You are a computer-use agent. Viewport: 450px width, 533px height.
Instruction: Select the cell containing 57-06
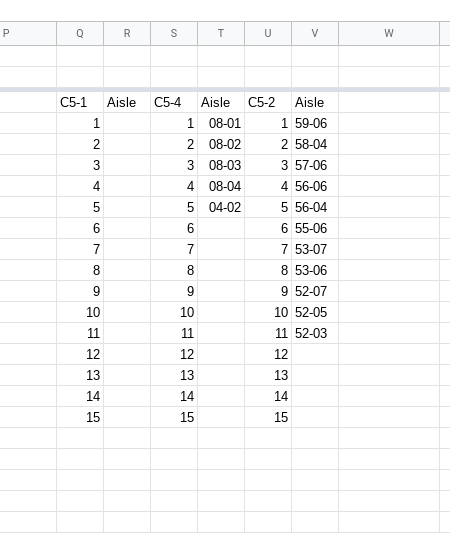click(315, 166)
